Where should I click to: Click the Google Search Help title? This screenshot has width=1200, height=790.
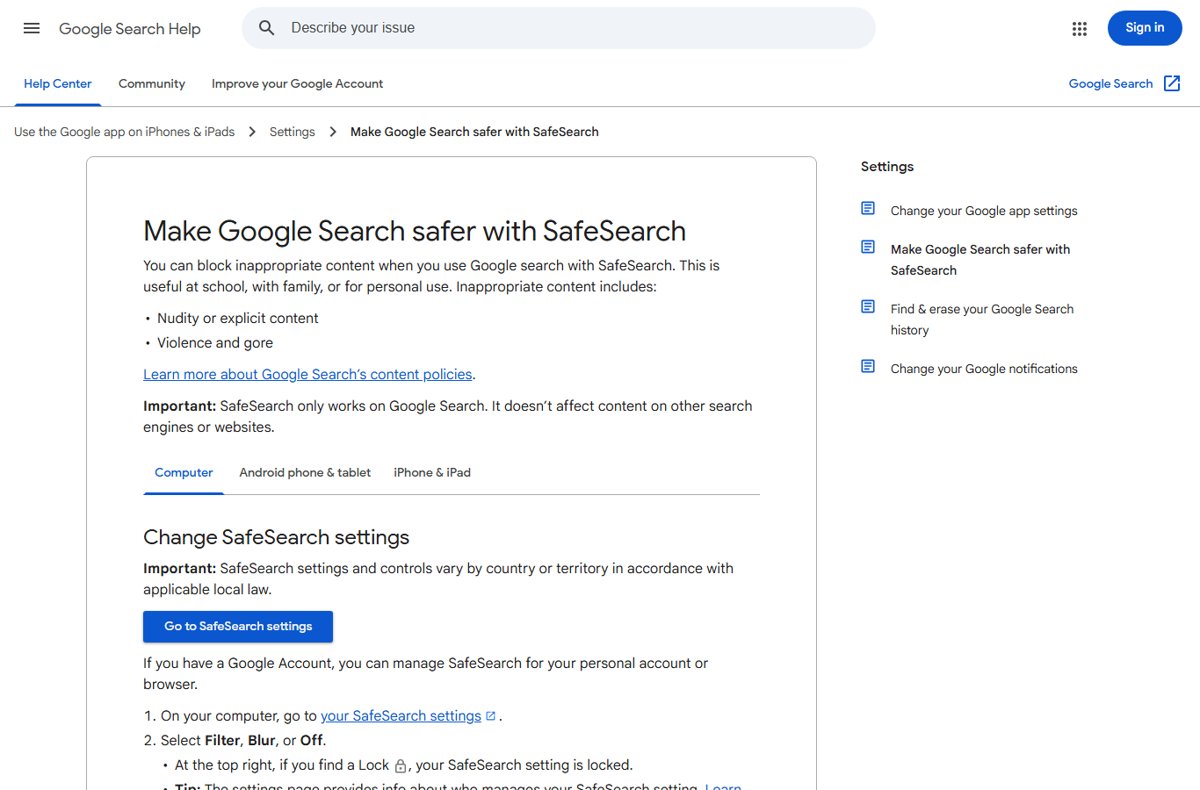[130, 29]
